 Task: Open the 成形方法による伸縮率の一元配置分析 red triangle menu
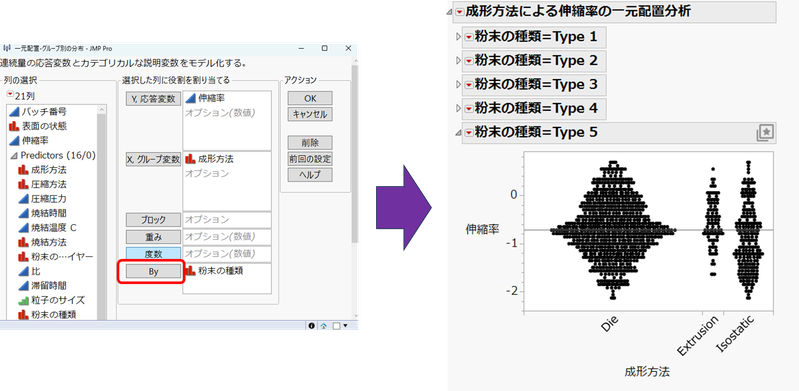pos(460,11)
